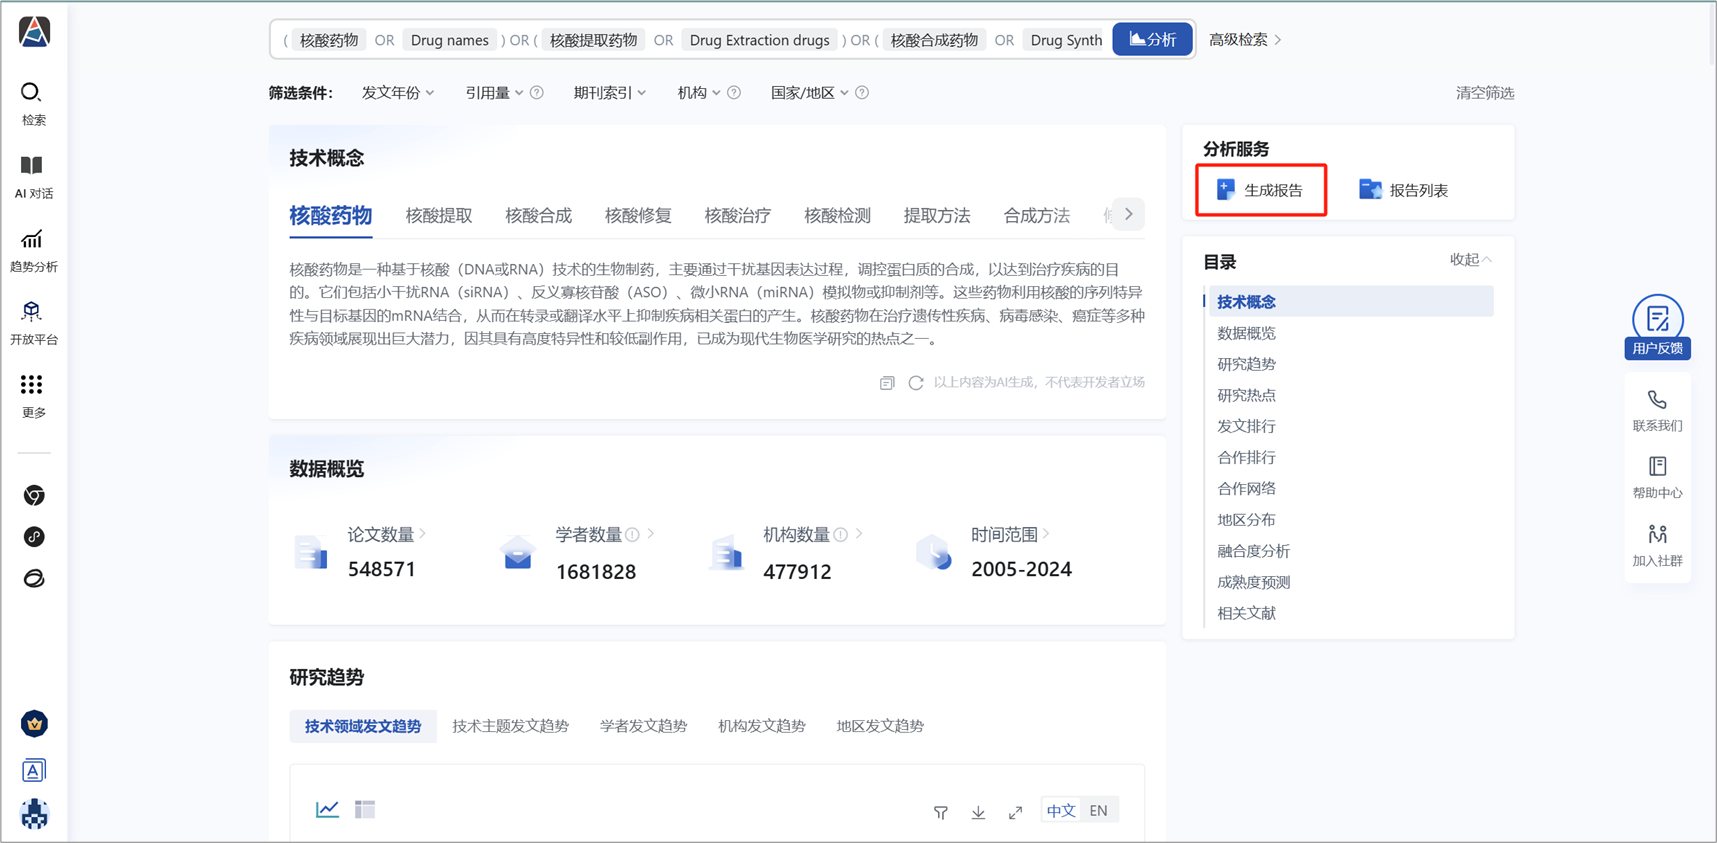
Task: Open 开放平台 in the sidebar
Action: click(33, 323)
